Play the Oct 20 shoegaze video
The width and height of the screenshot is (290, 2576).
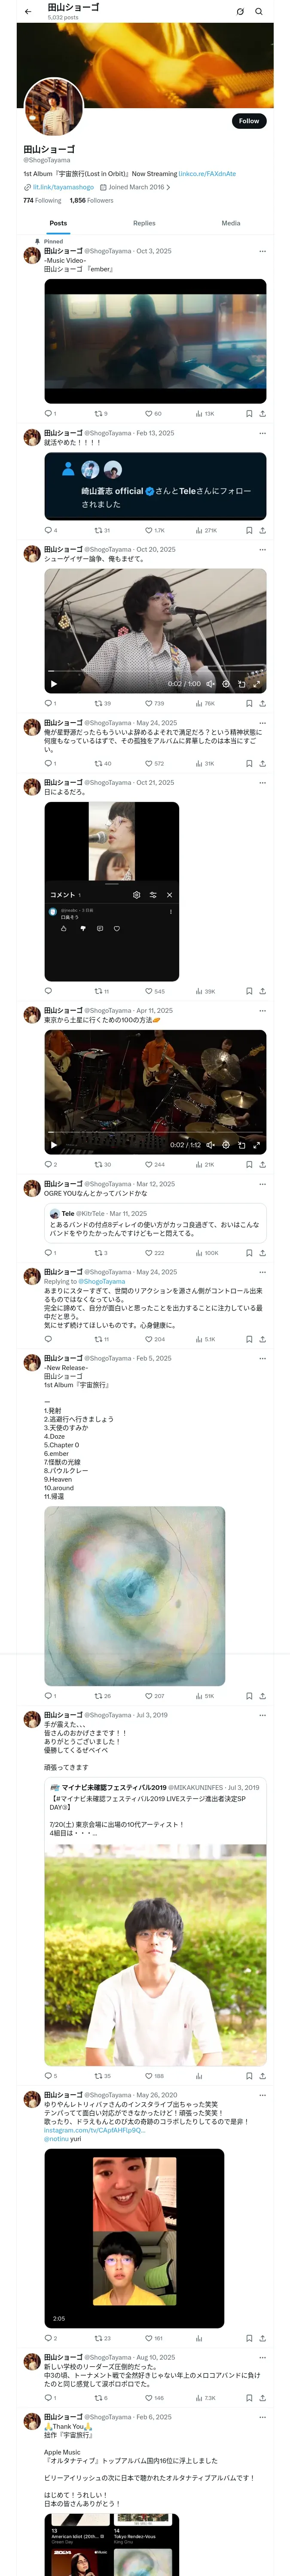(54, 684)
